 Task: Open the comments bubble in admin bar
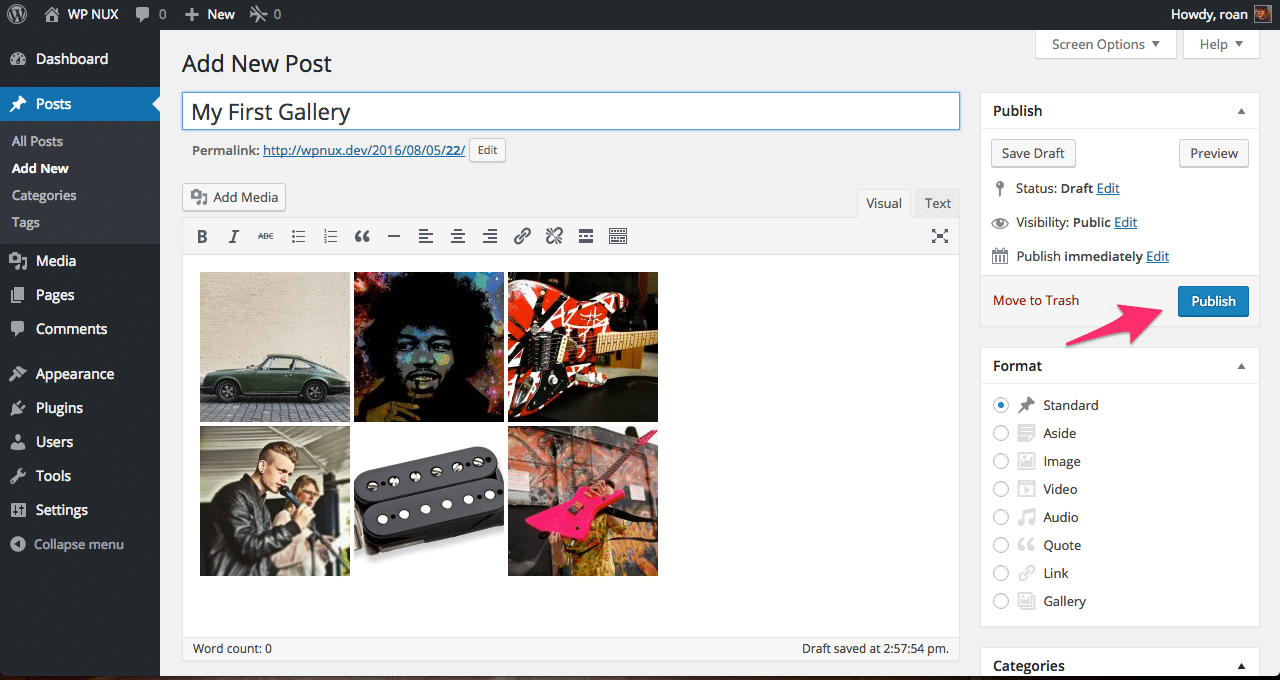(x=150, y=14)
